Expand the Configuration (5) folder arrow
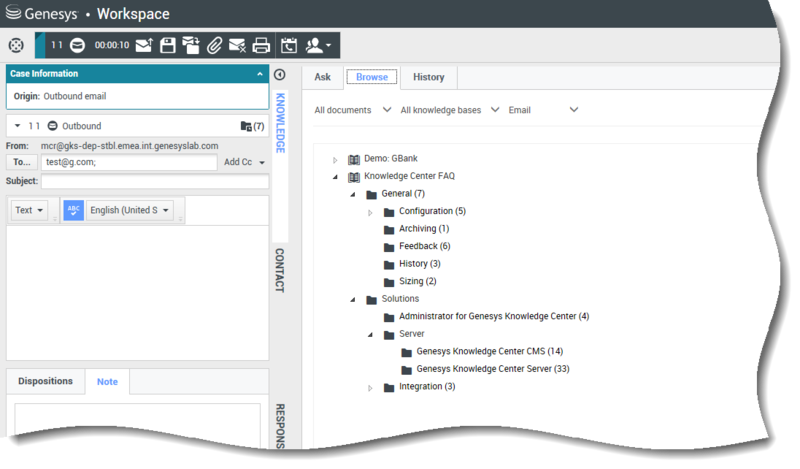Screen dimensions: 800x469 pos(370,213)
